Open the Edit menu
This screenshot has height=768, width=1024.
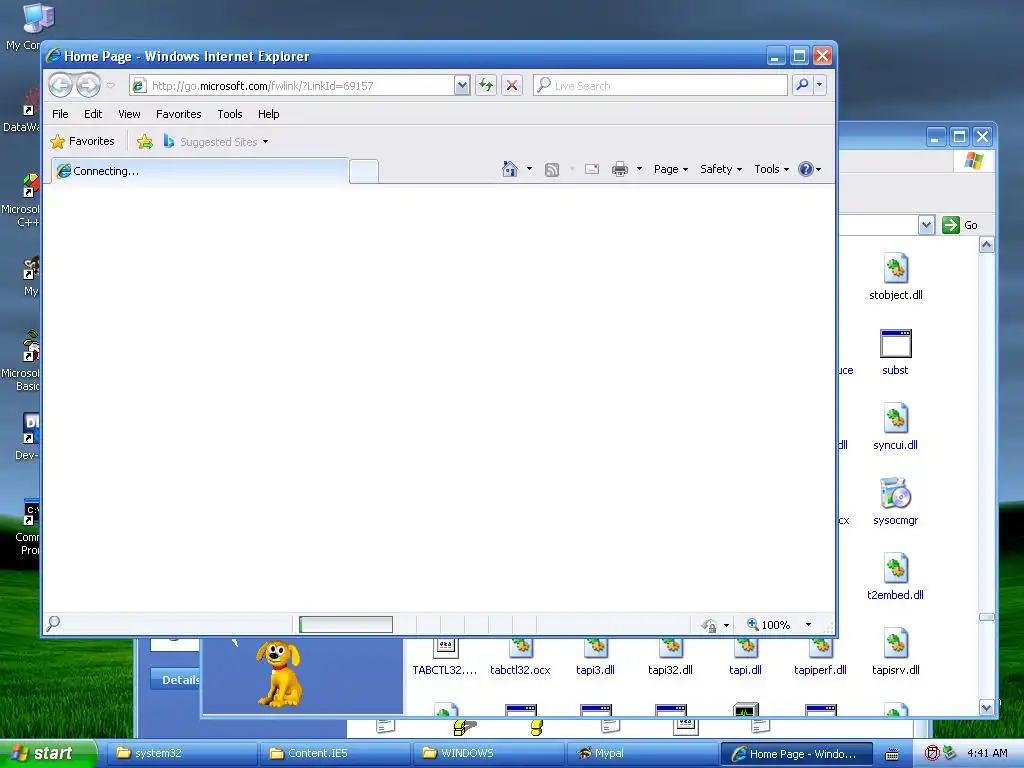coord(93,114)
